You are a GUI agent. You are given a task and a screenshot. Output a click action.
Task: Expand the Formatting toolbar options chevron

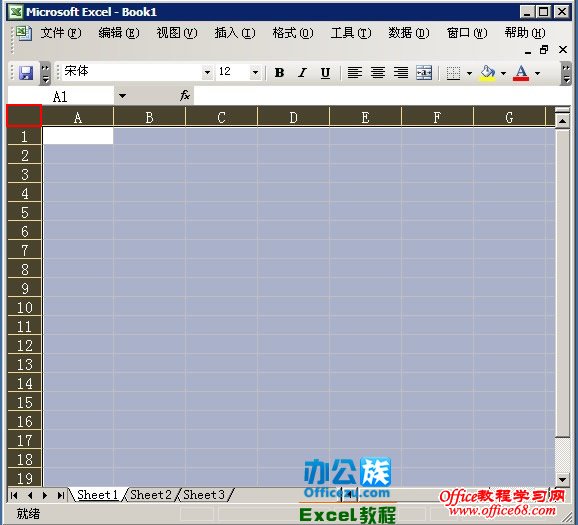coord(566,73)
